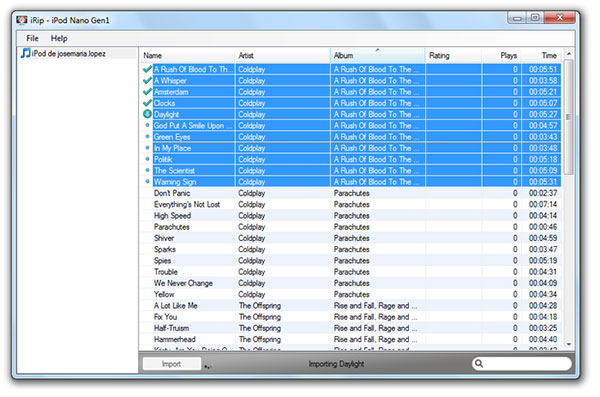This screenshot has height=397, width=600.
Task: Click the scroll down arrow of track list
Action: coord(569,344)
